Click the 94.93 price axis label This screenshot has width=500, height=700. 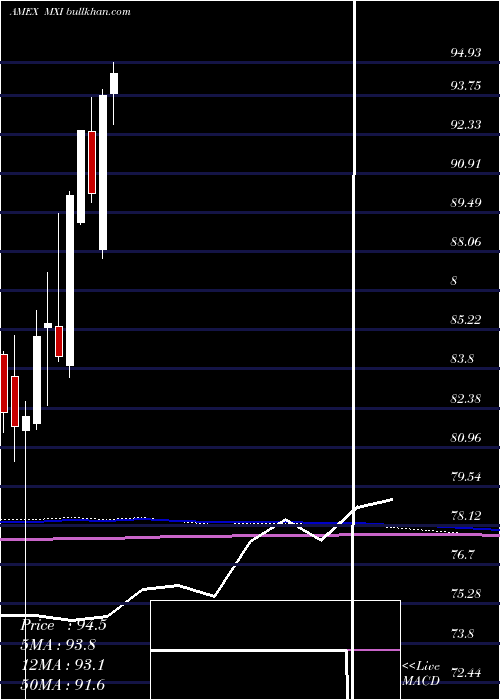pos(466,53)
